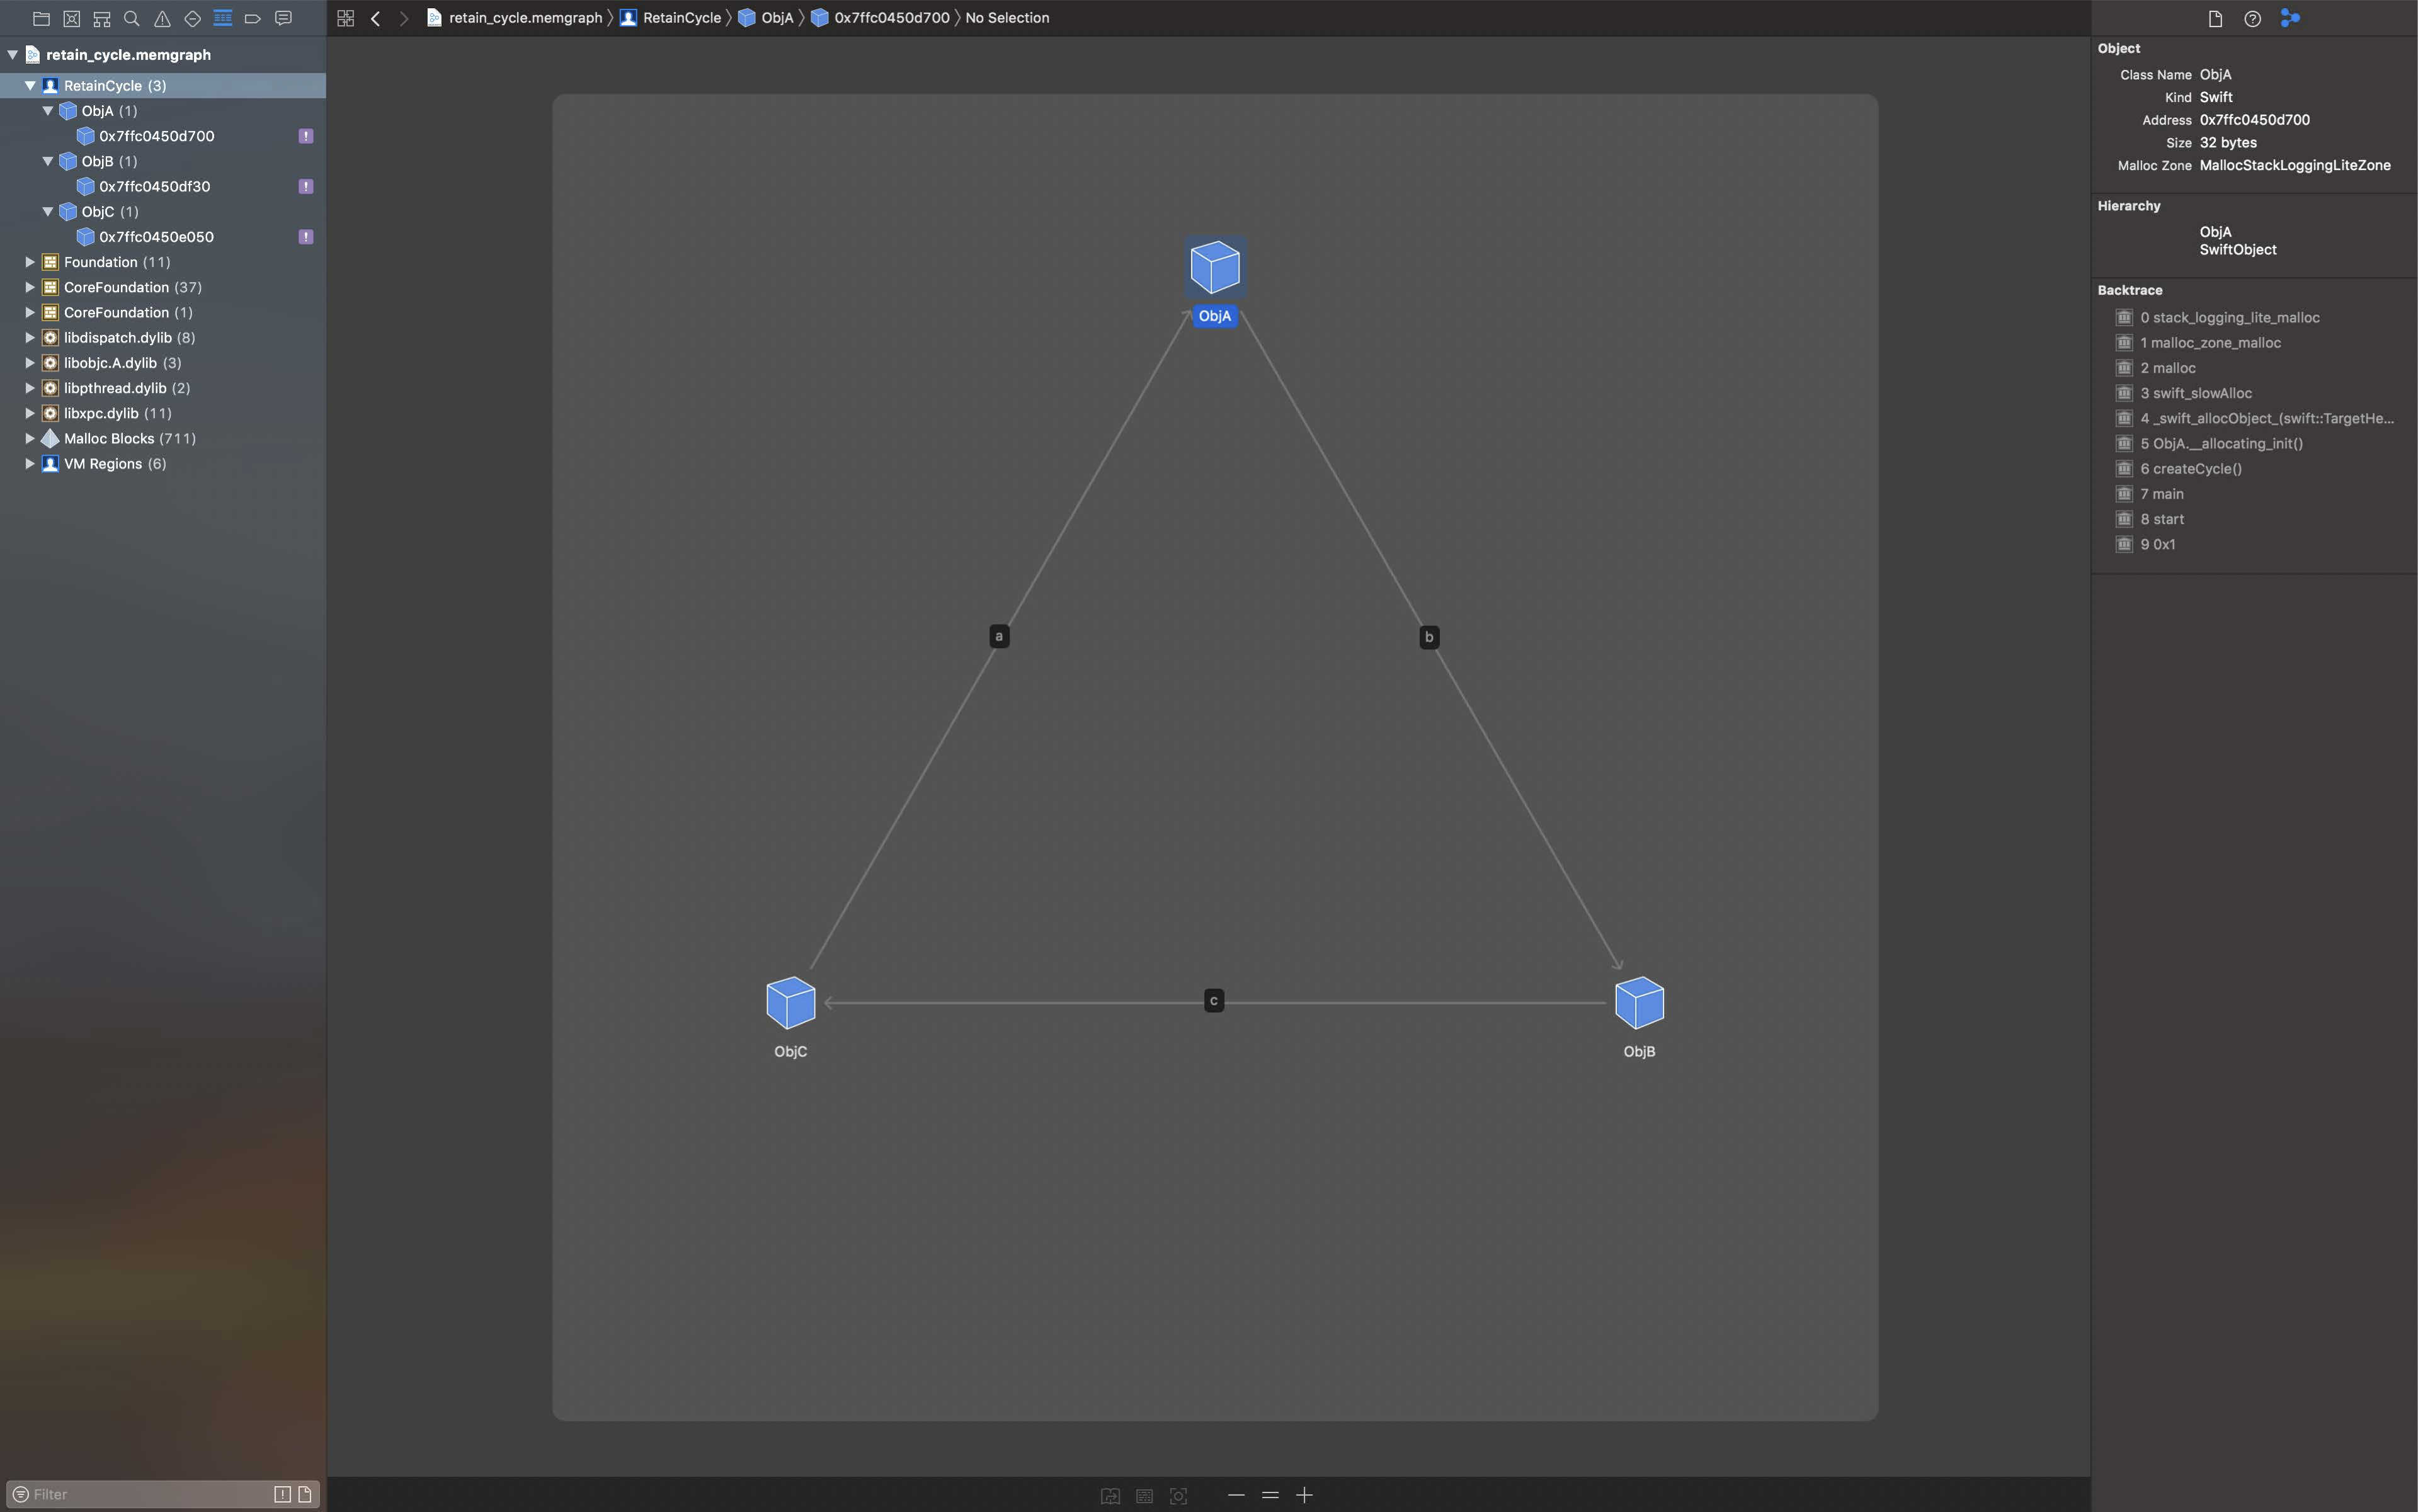
Task: Expand the libdispatch.dylib (8) group
Action: pos(30,338)
